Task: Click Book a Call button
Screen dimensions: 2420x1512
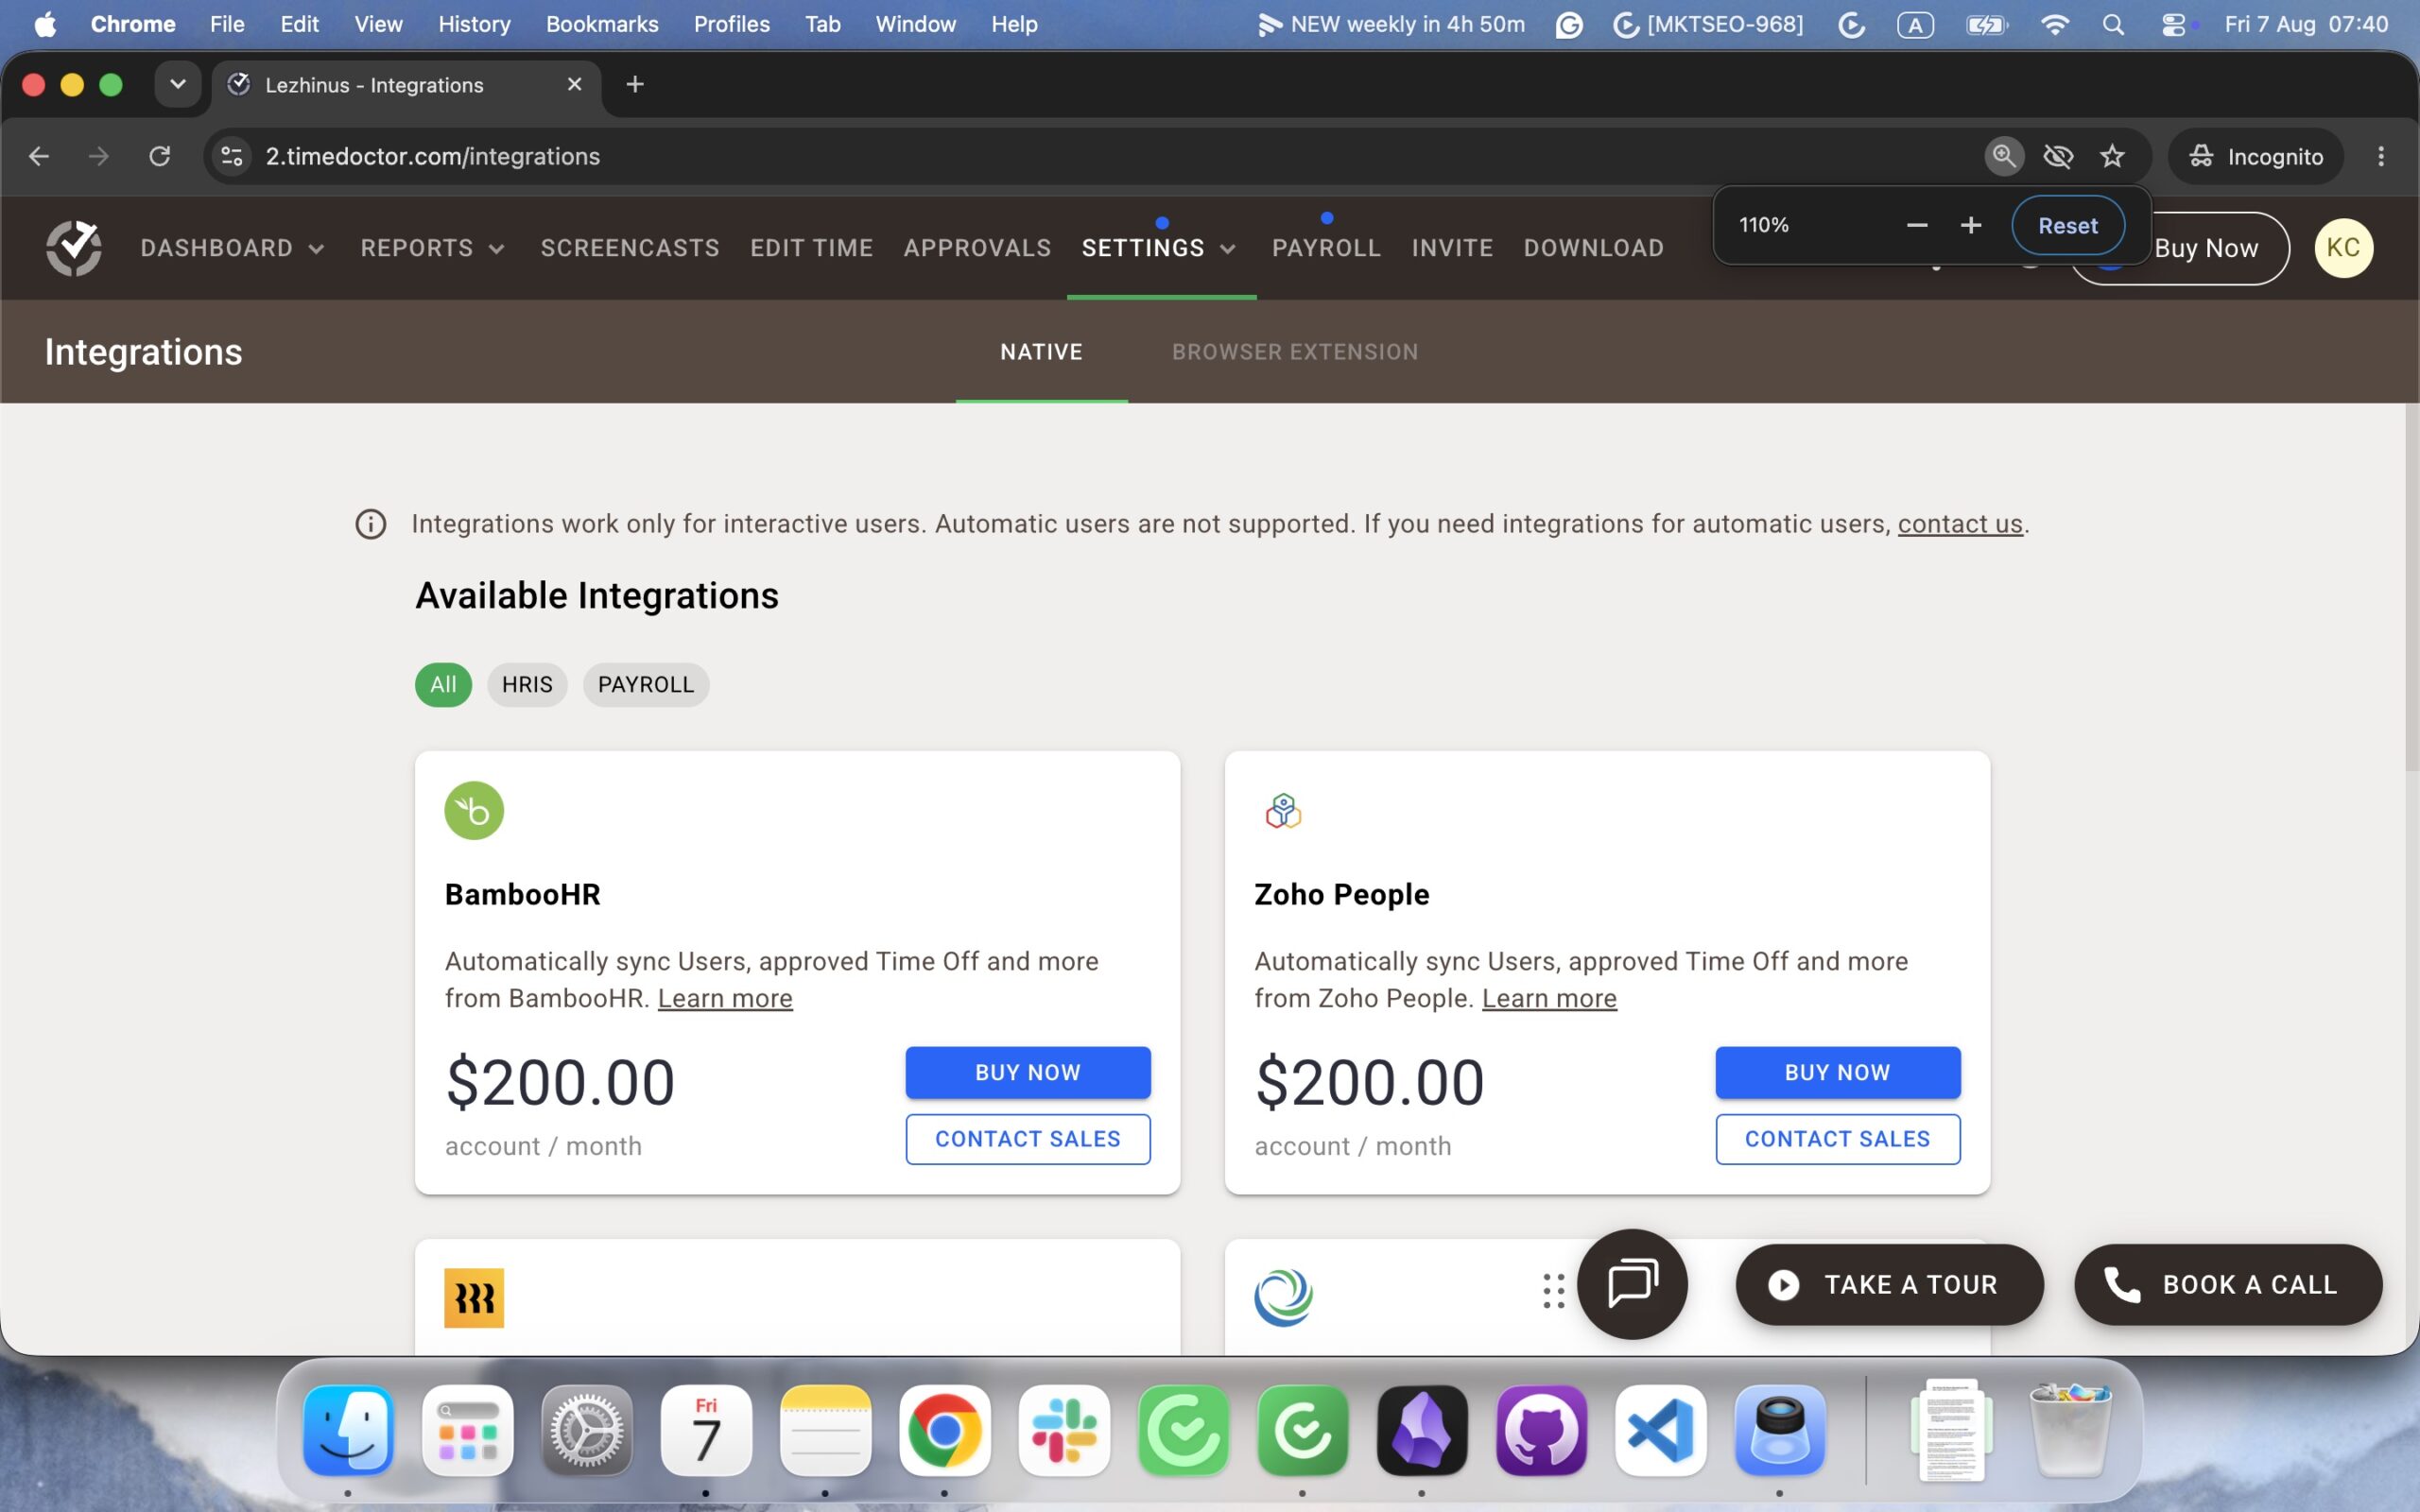Action: [x=2228, y=1285]
